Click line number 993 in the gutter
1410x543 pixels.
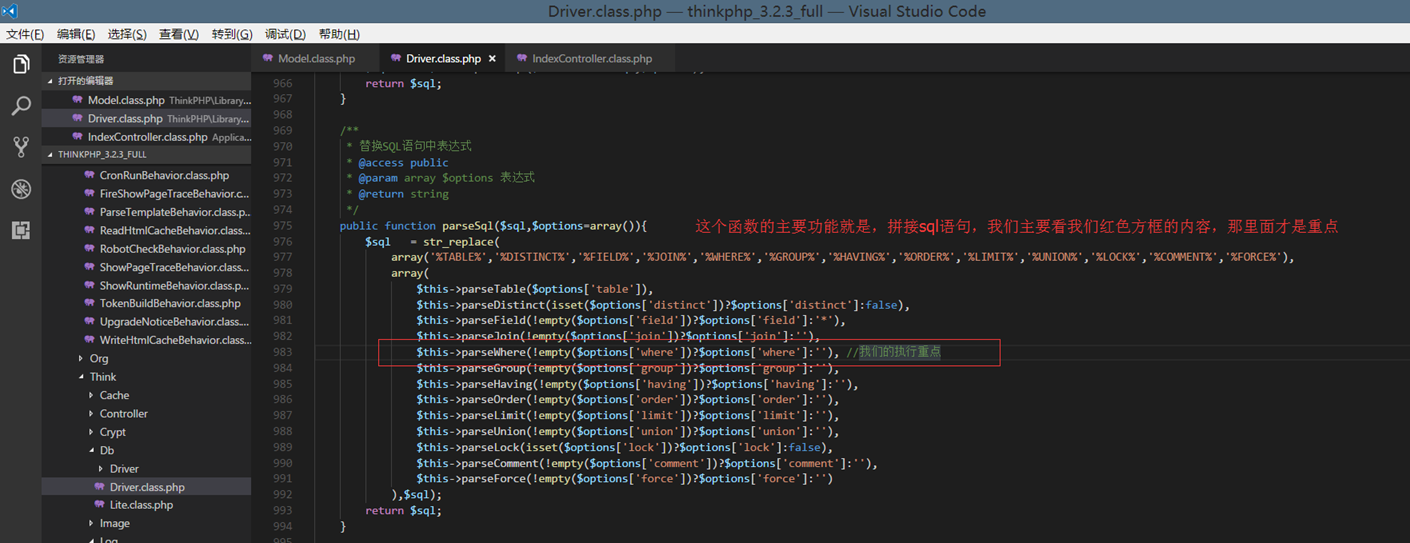coord(283,510)
